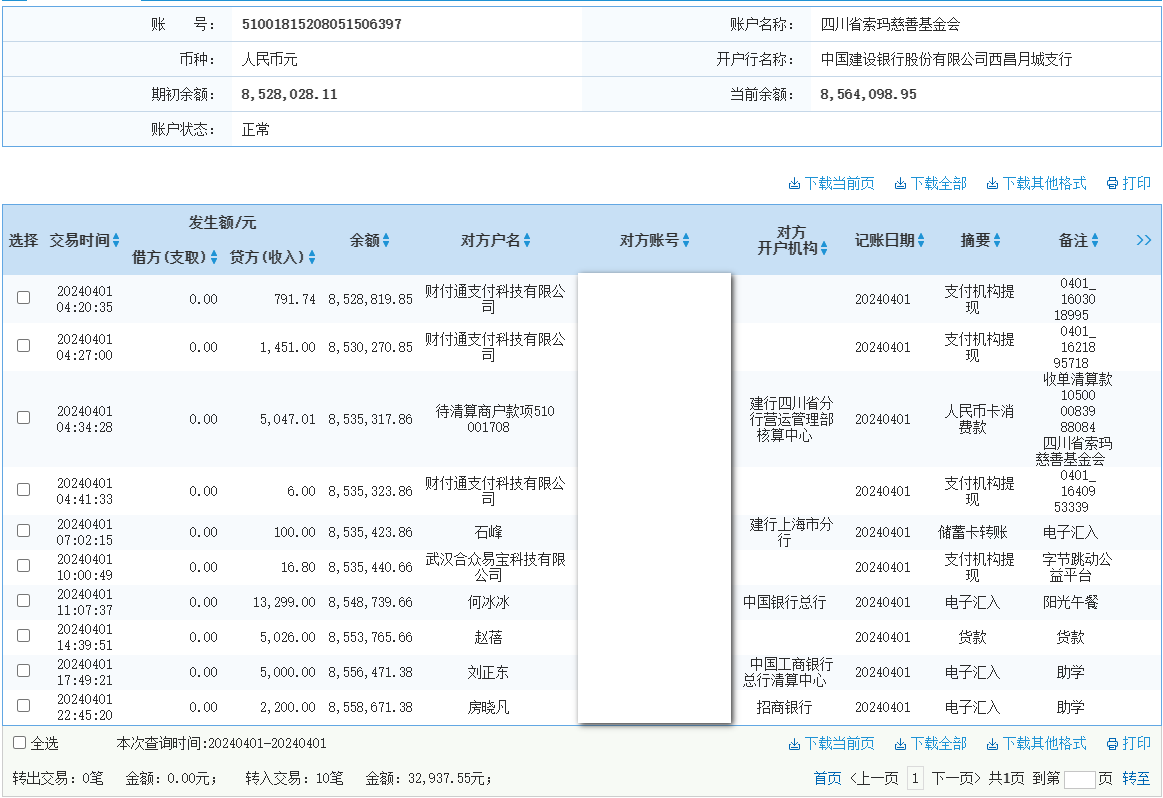This screenshot has width=1163, height=798.
Task: Click 阳光午餐 remark cell
Action: tap(1070, 602)
